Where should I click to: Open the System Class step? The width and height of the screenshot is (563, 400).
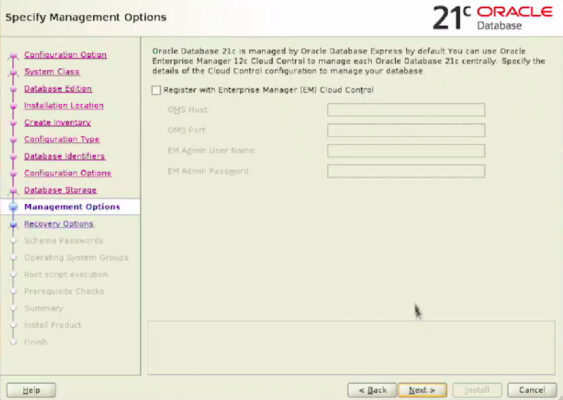point(52,71)
